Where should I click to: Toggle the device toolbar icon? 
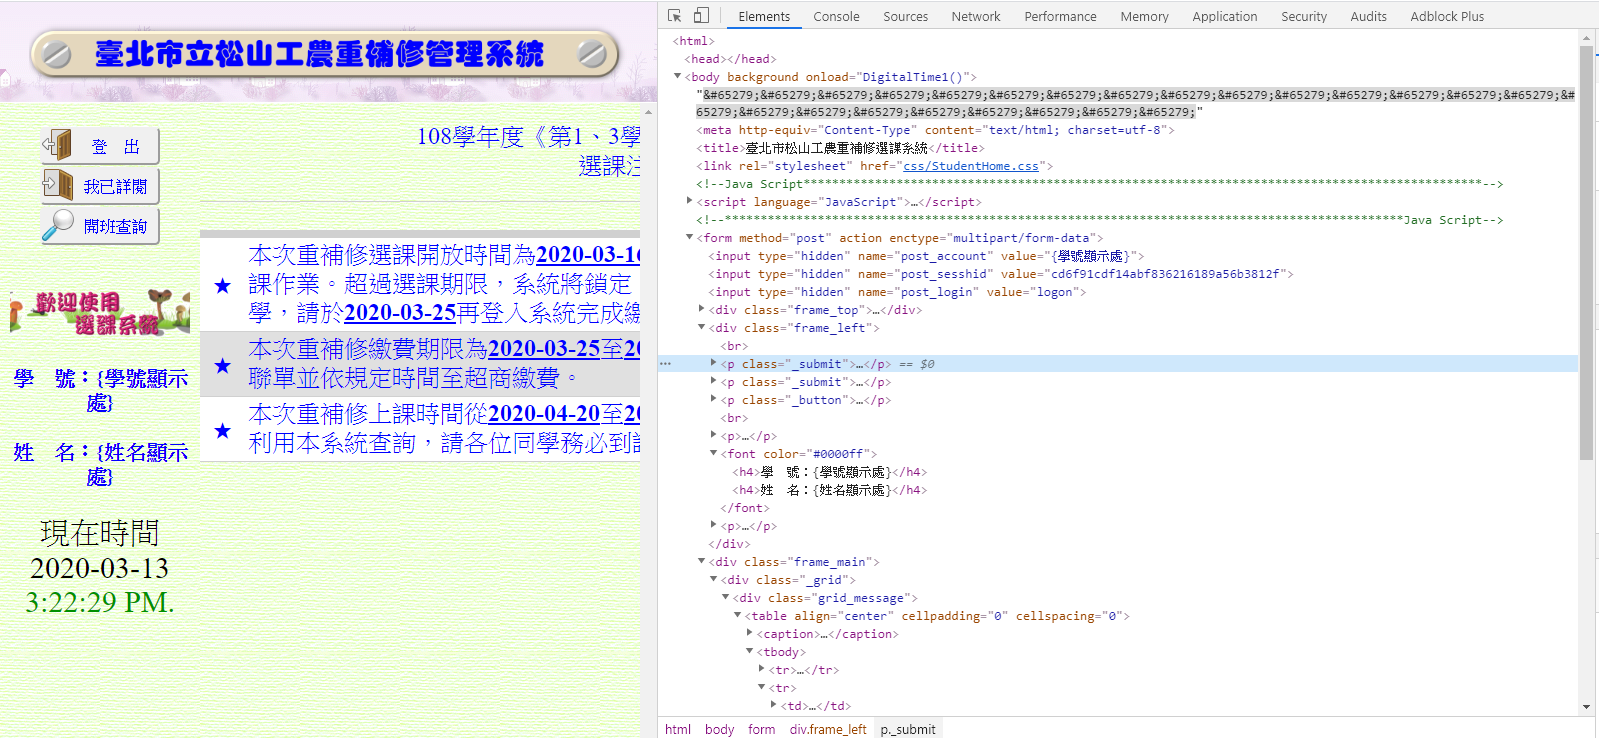pos(701,16)
